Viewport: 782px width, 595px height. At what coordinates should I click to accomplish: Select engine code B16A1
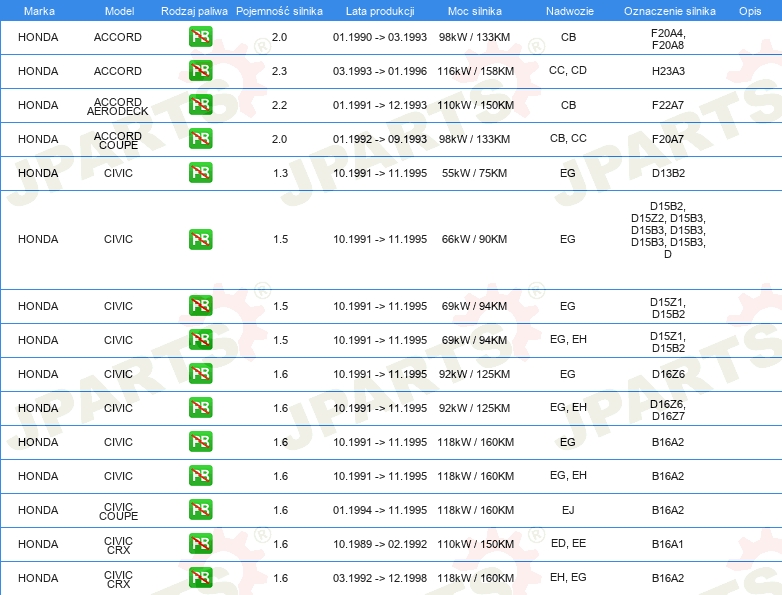point(668,544)
